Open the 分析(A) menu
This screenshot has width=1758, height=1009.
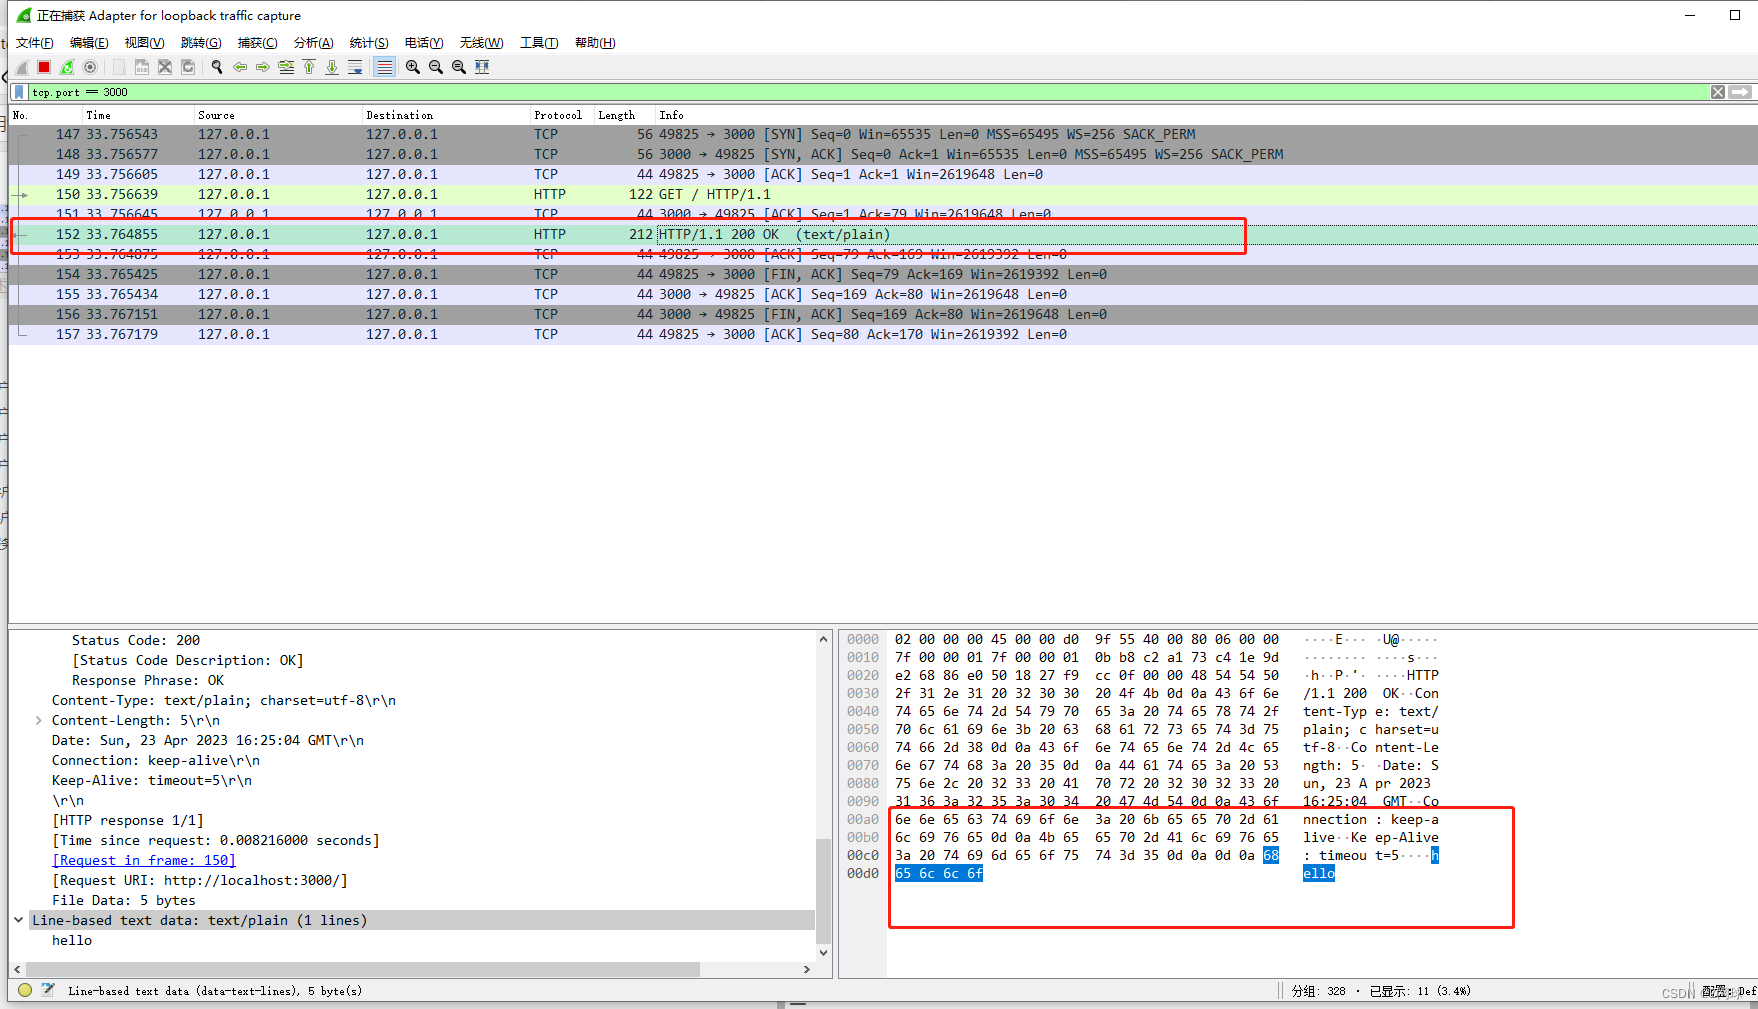click(313, 43)
